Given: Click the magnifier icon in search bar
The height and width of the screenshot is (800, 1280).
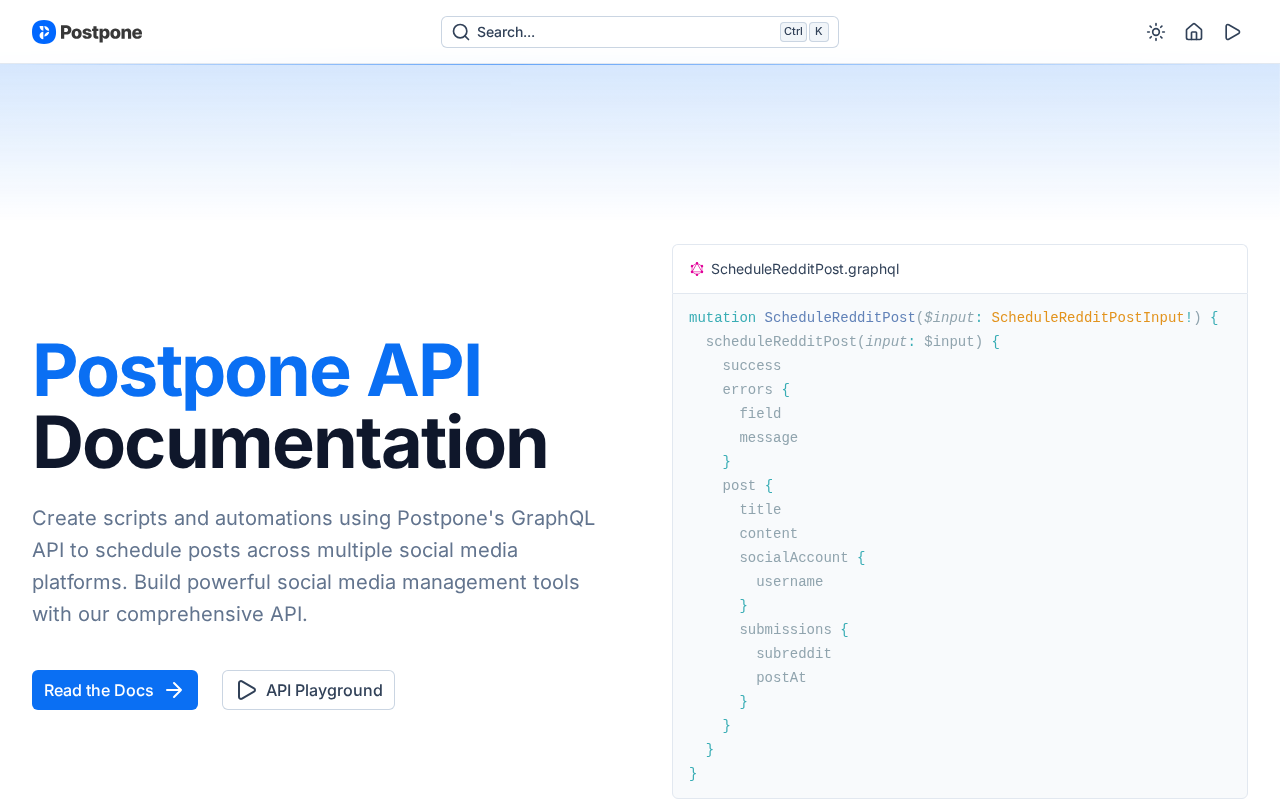Looking at the screenshot, I should 461,32.
